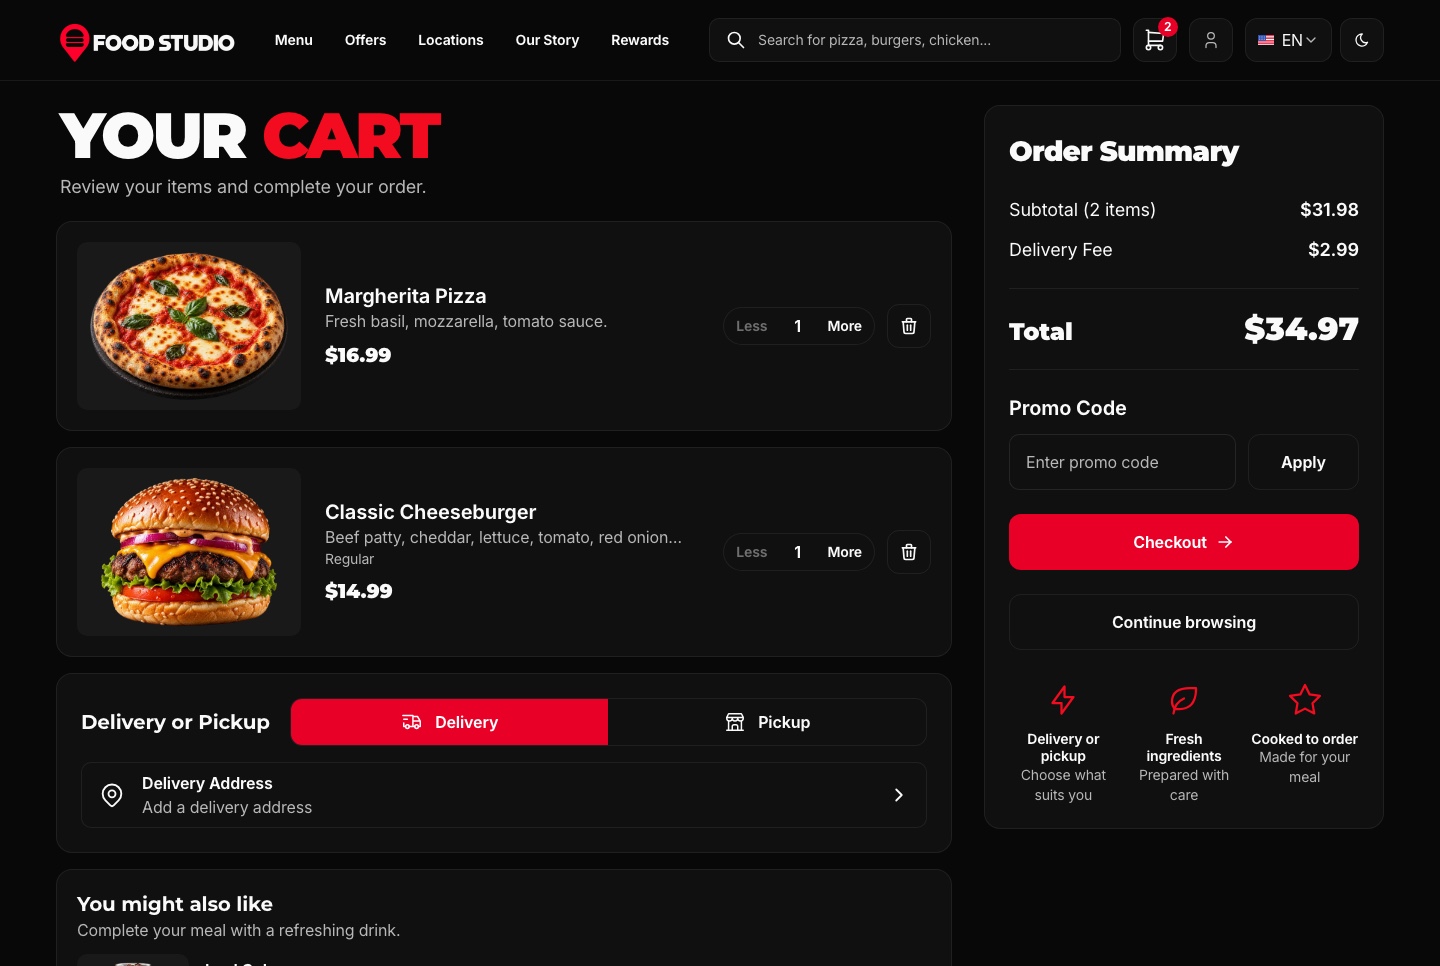Image resolution: width=1440 pixels, height=966 pixels.
Task: Apply the promo code
Action: click(1303, 462)
